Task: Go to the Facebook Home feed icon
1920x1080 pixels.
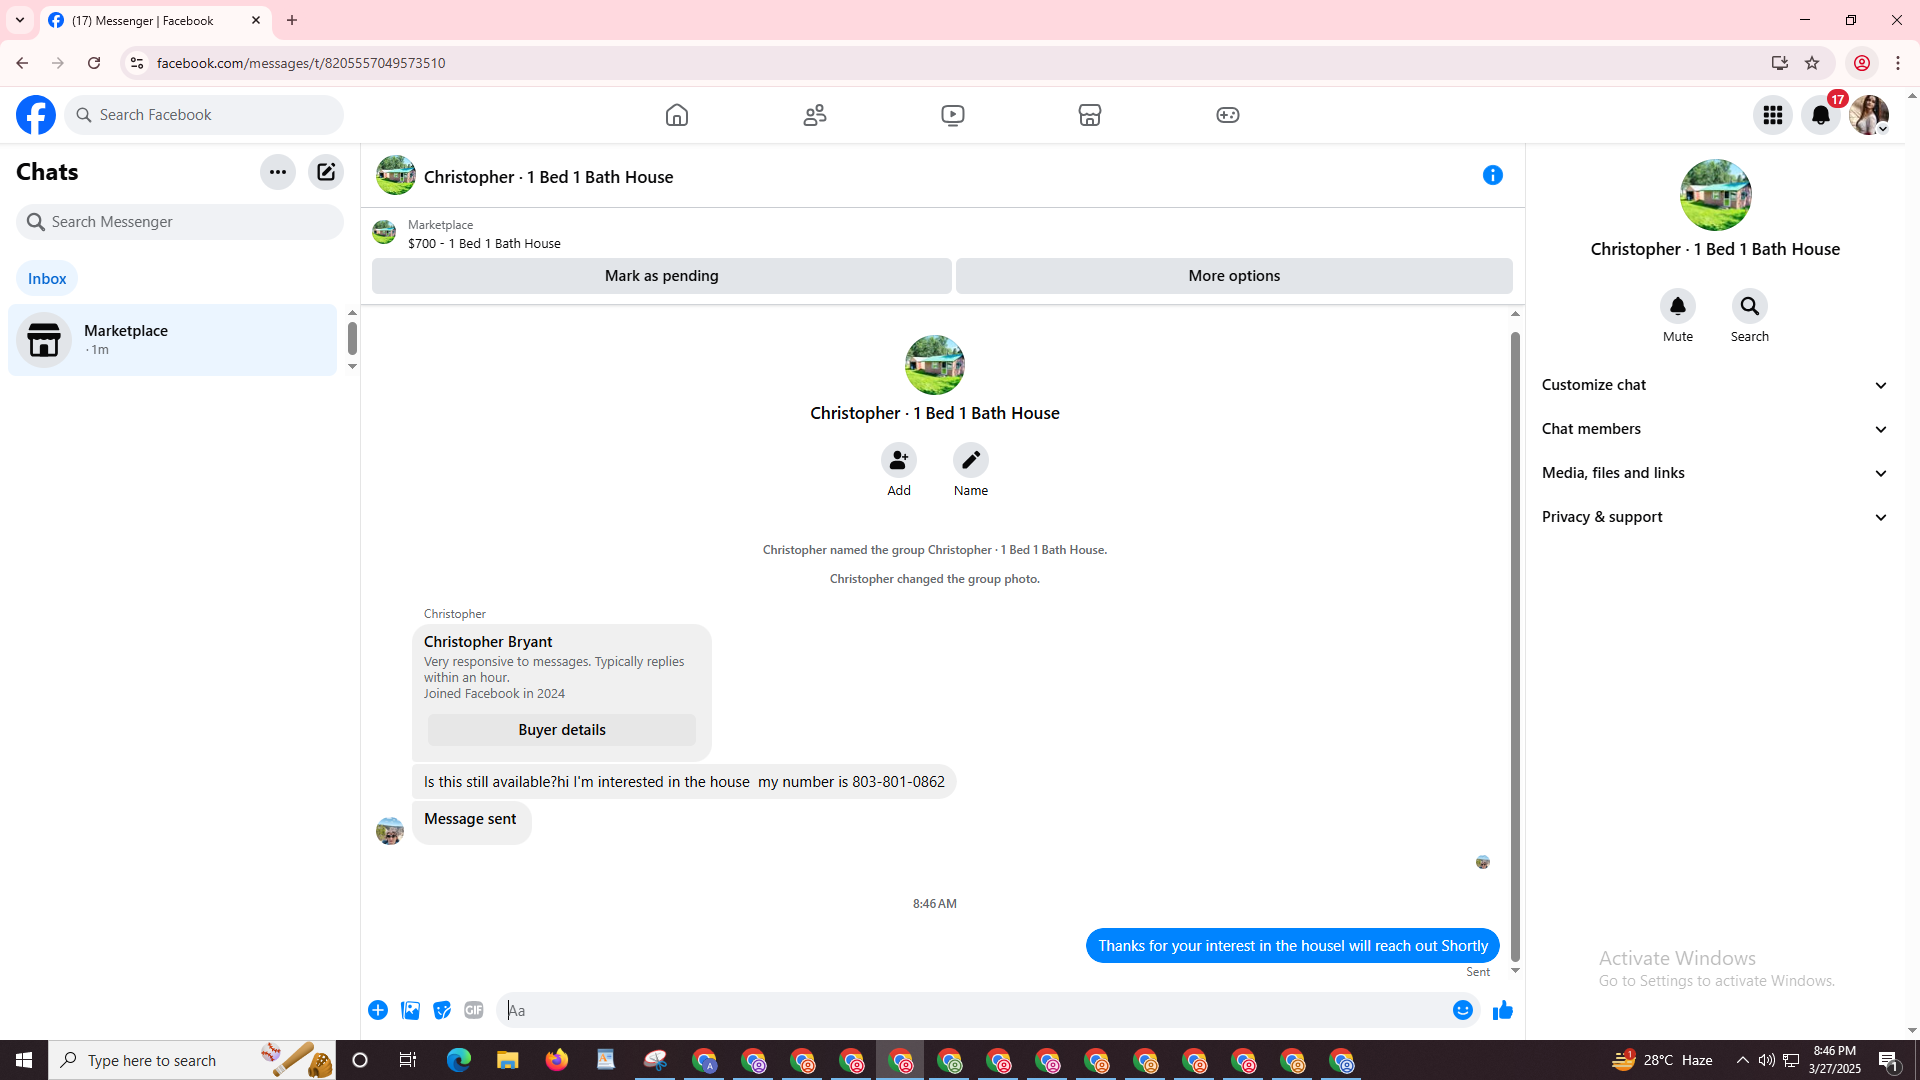Action: pyautogui.click(x=677, y=115)
